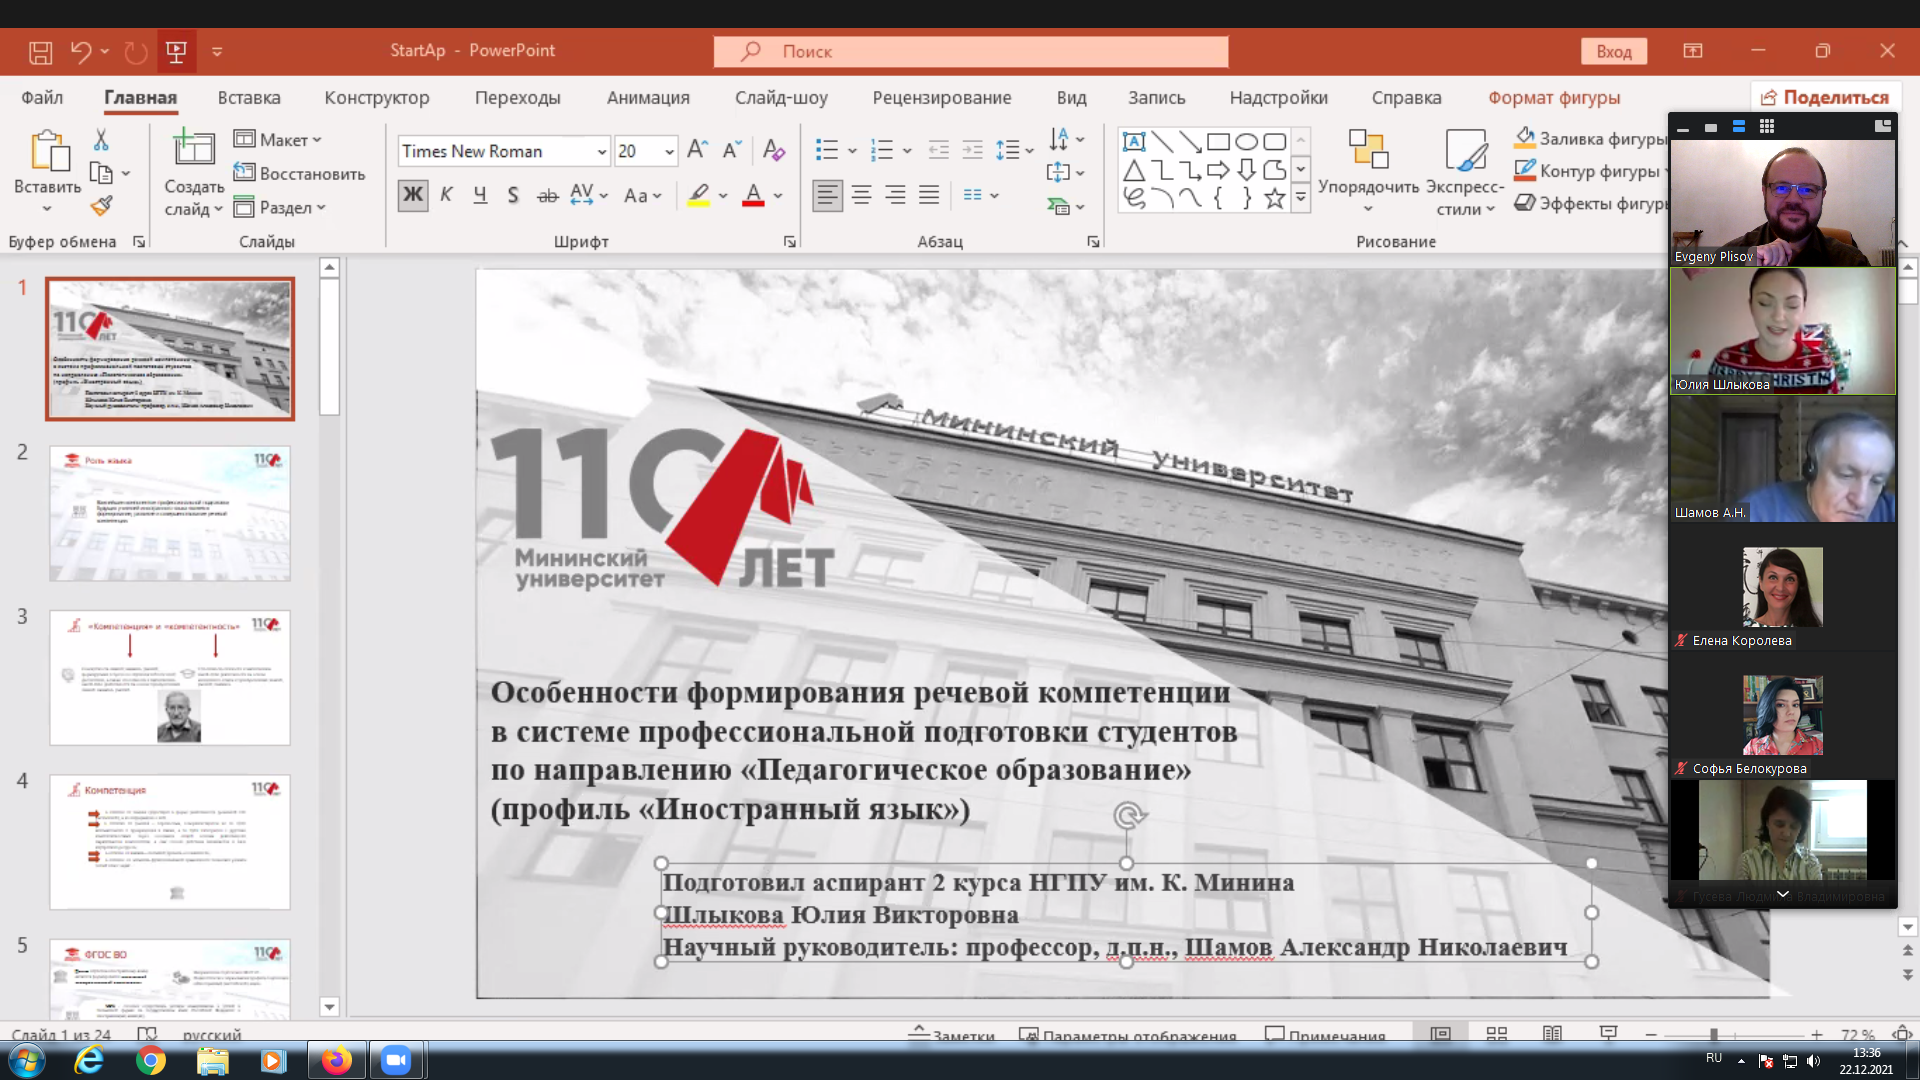Click the Поделиться share button
Image resolution: width=1920 pixels, height=1080 pixels.
[1825, 97]
